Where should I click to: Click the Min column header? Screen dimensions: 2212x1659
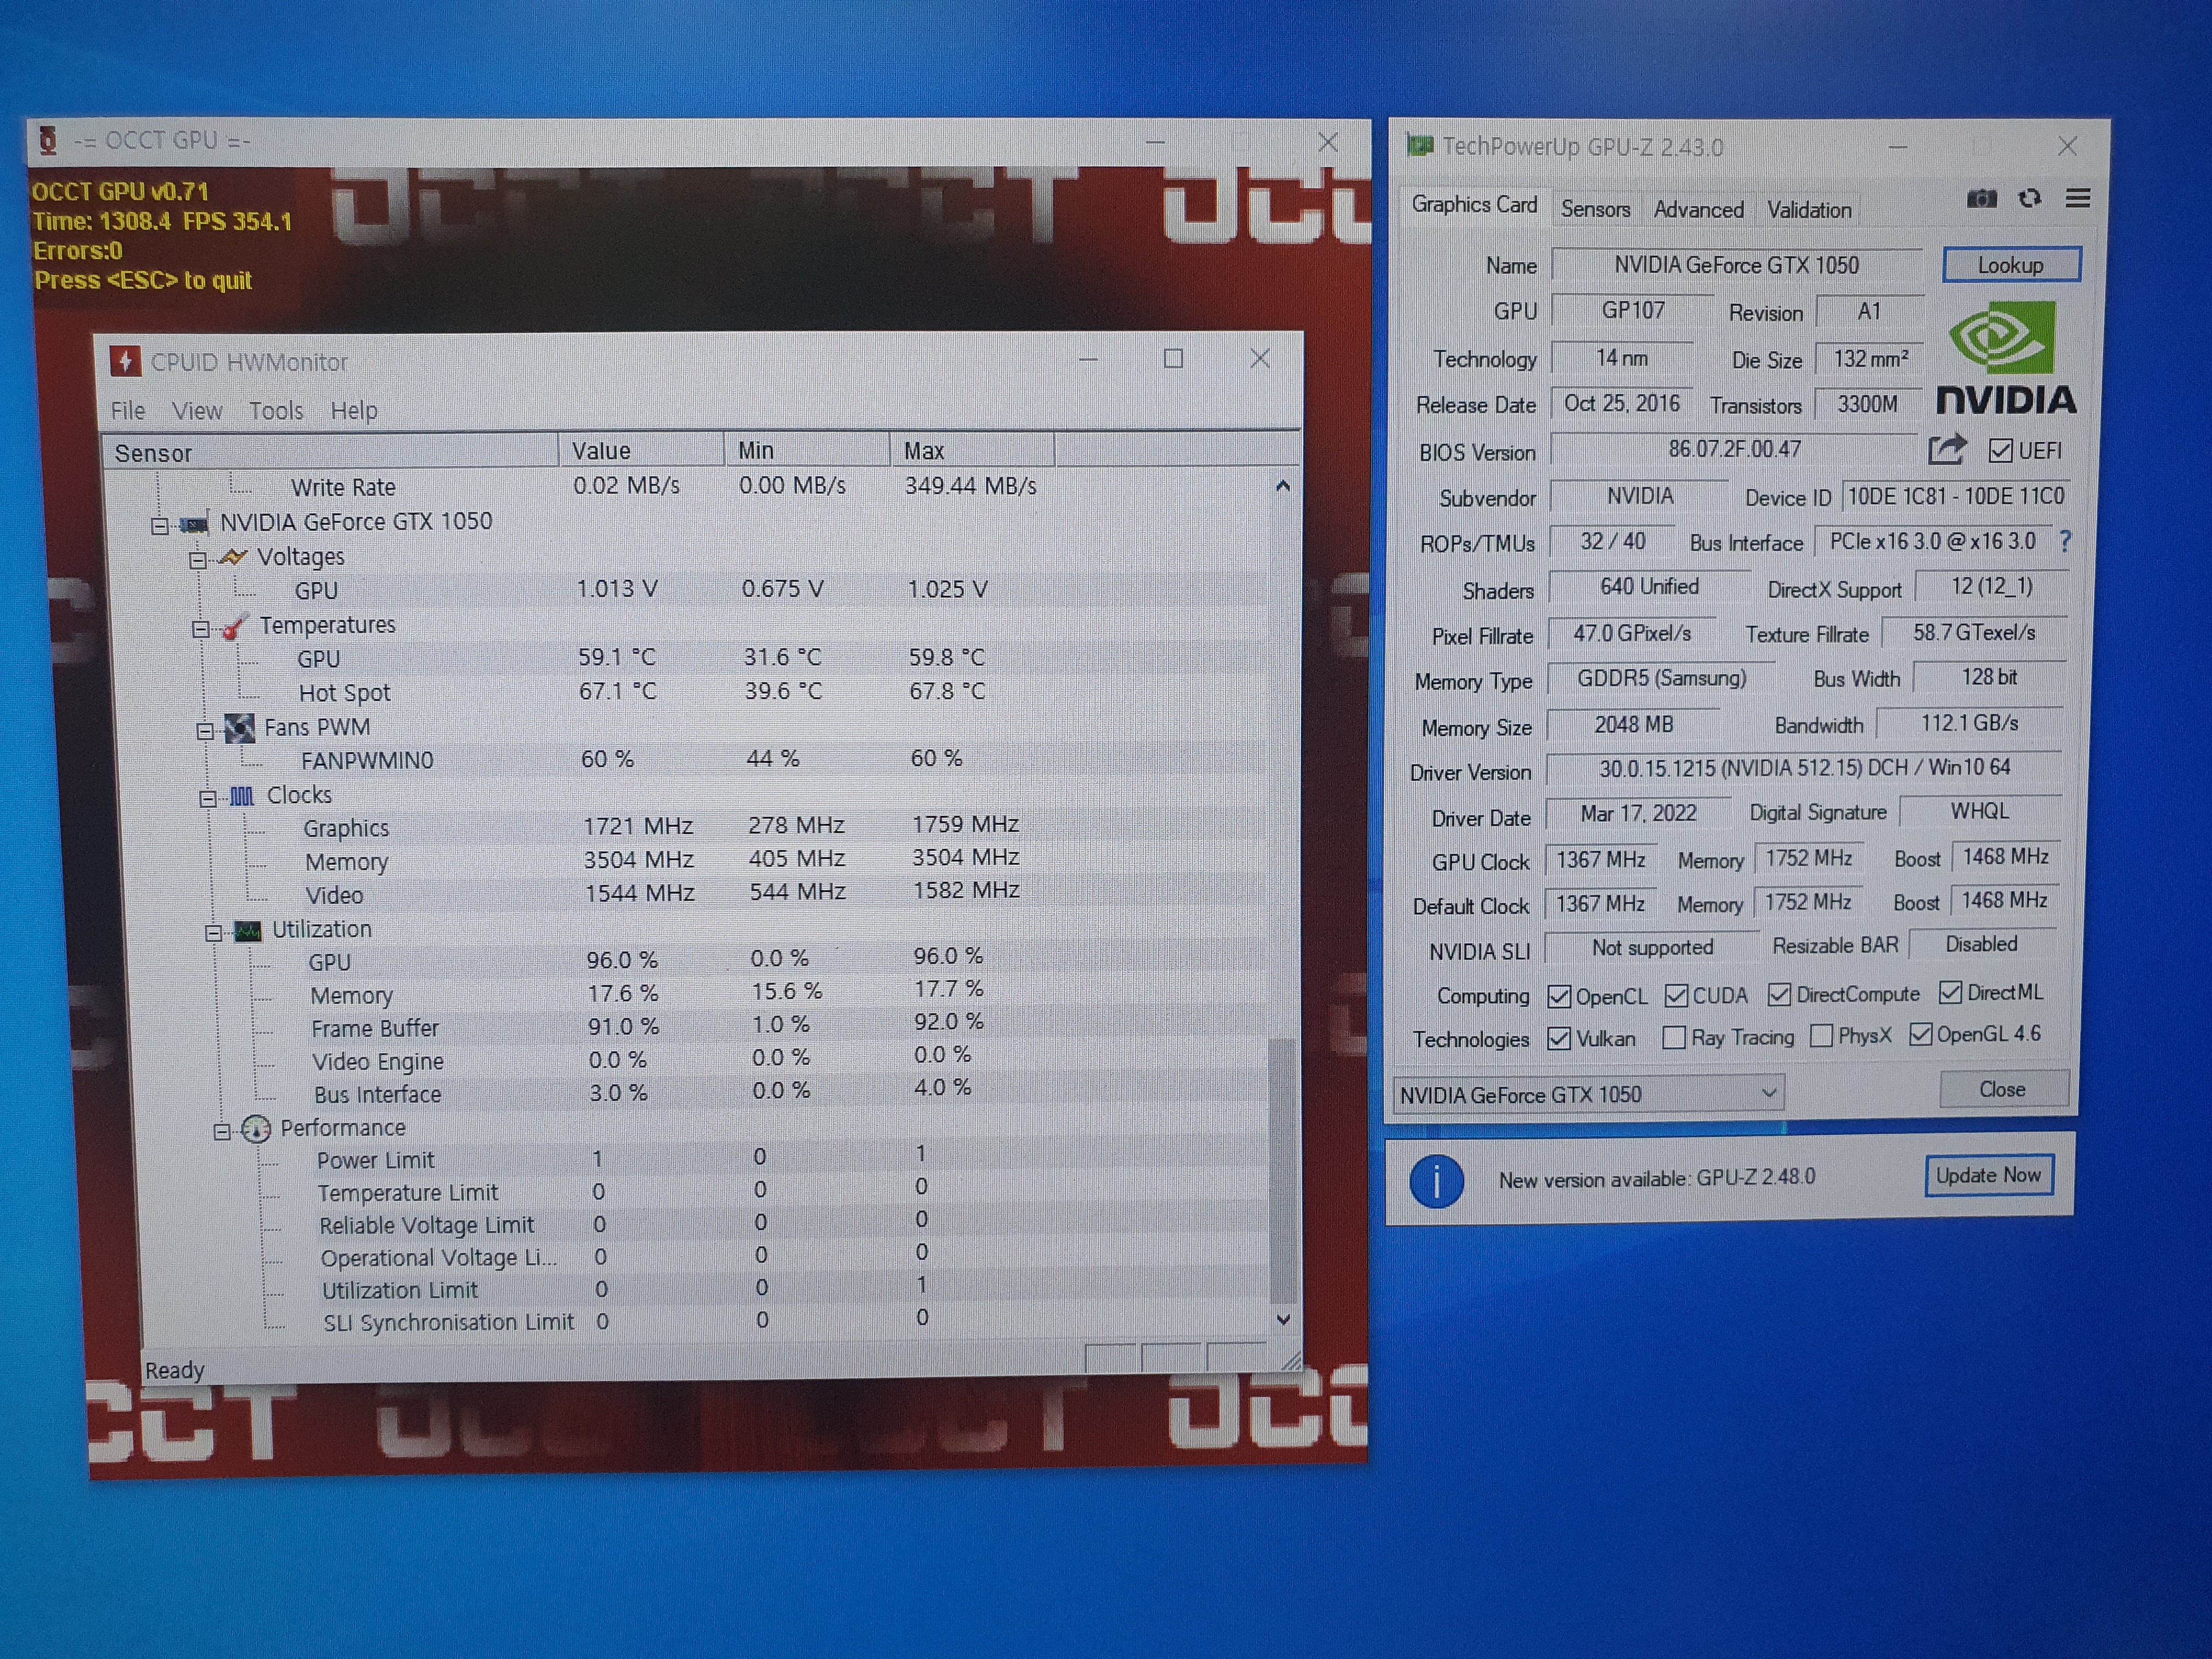coord(806,450)
